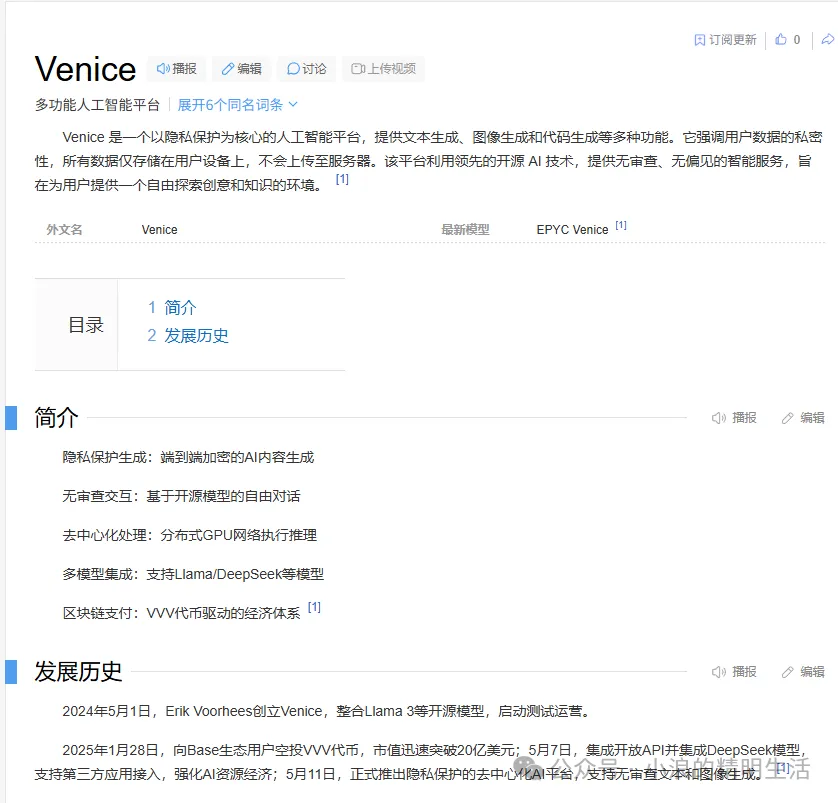Click the 播报 speaker button next to Venice title
The height and width of the screenshot is (803, 838).
coord(176,69)
